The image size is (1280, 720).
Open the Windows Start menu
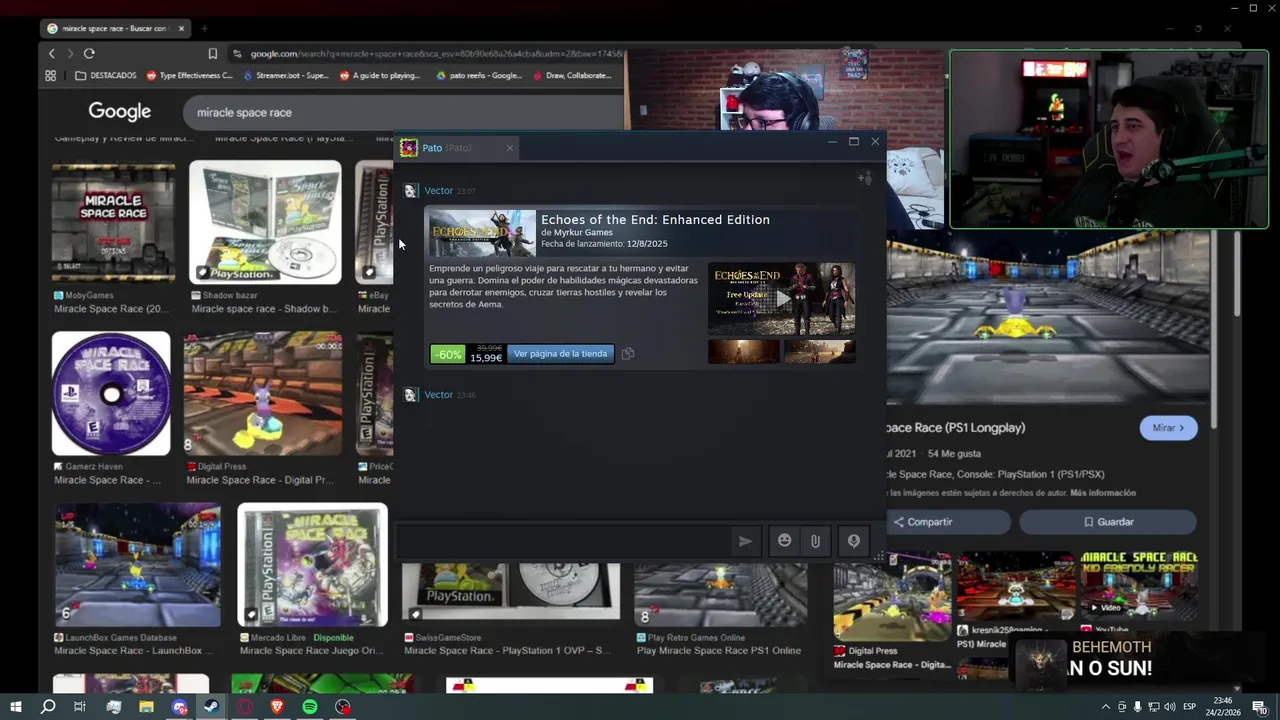(15, 707)
